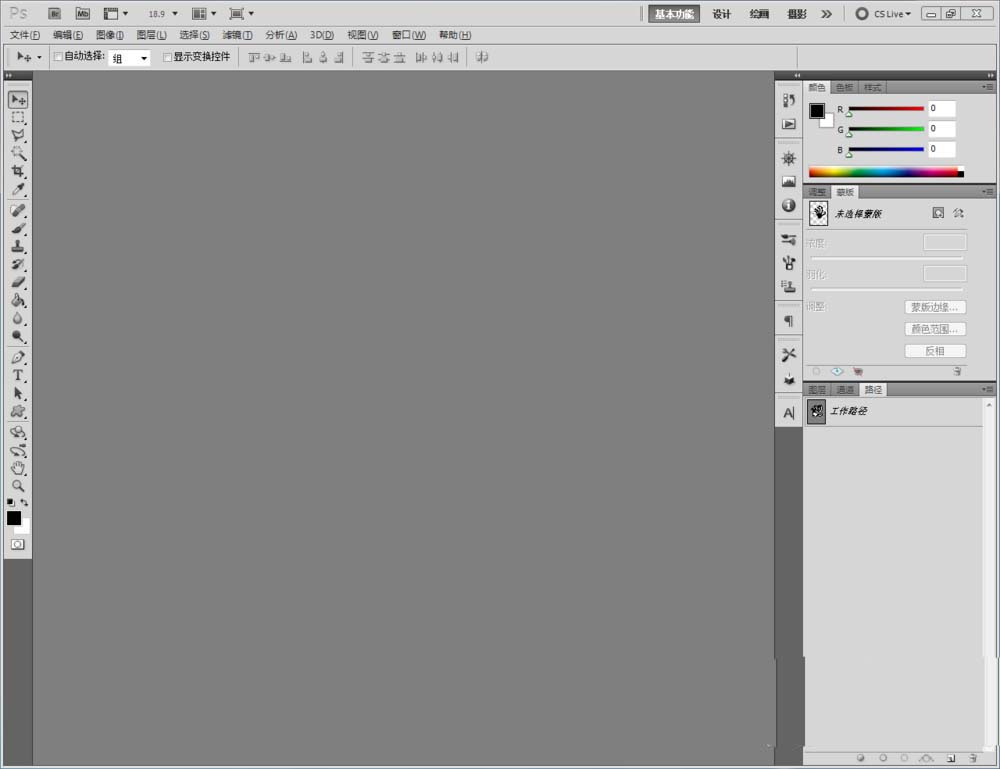Select the Move tool
The image size is (1000, 769).
18,99
